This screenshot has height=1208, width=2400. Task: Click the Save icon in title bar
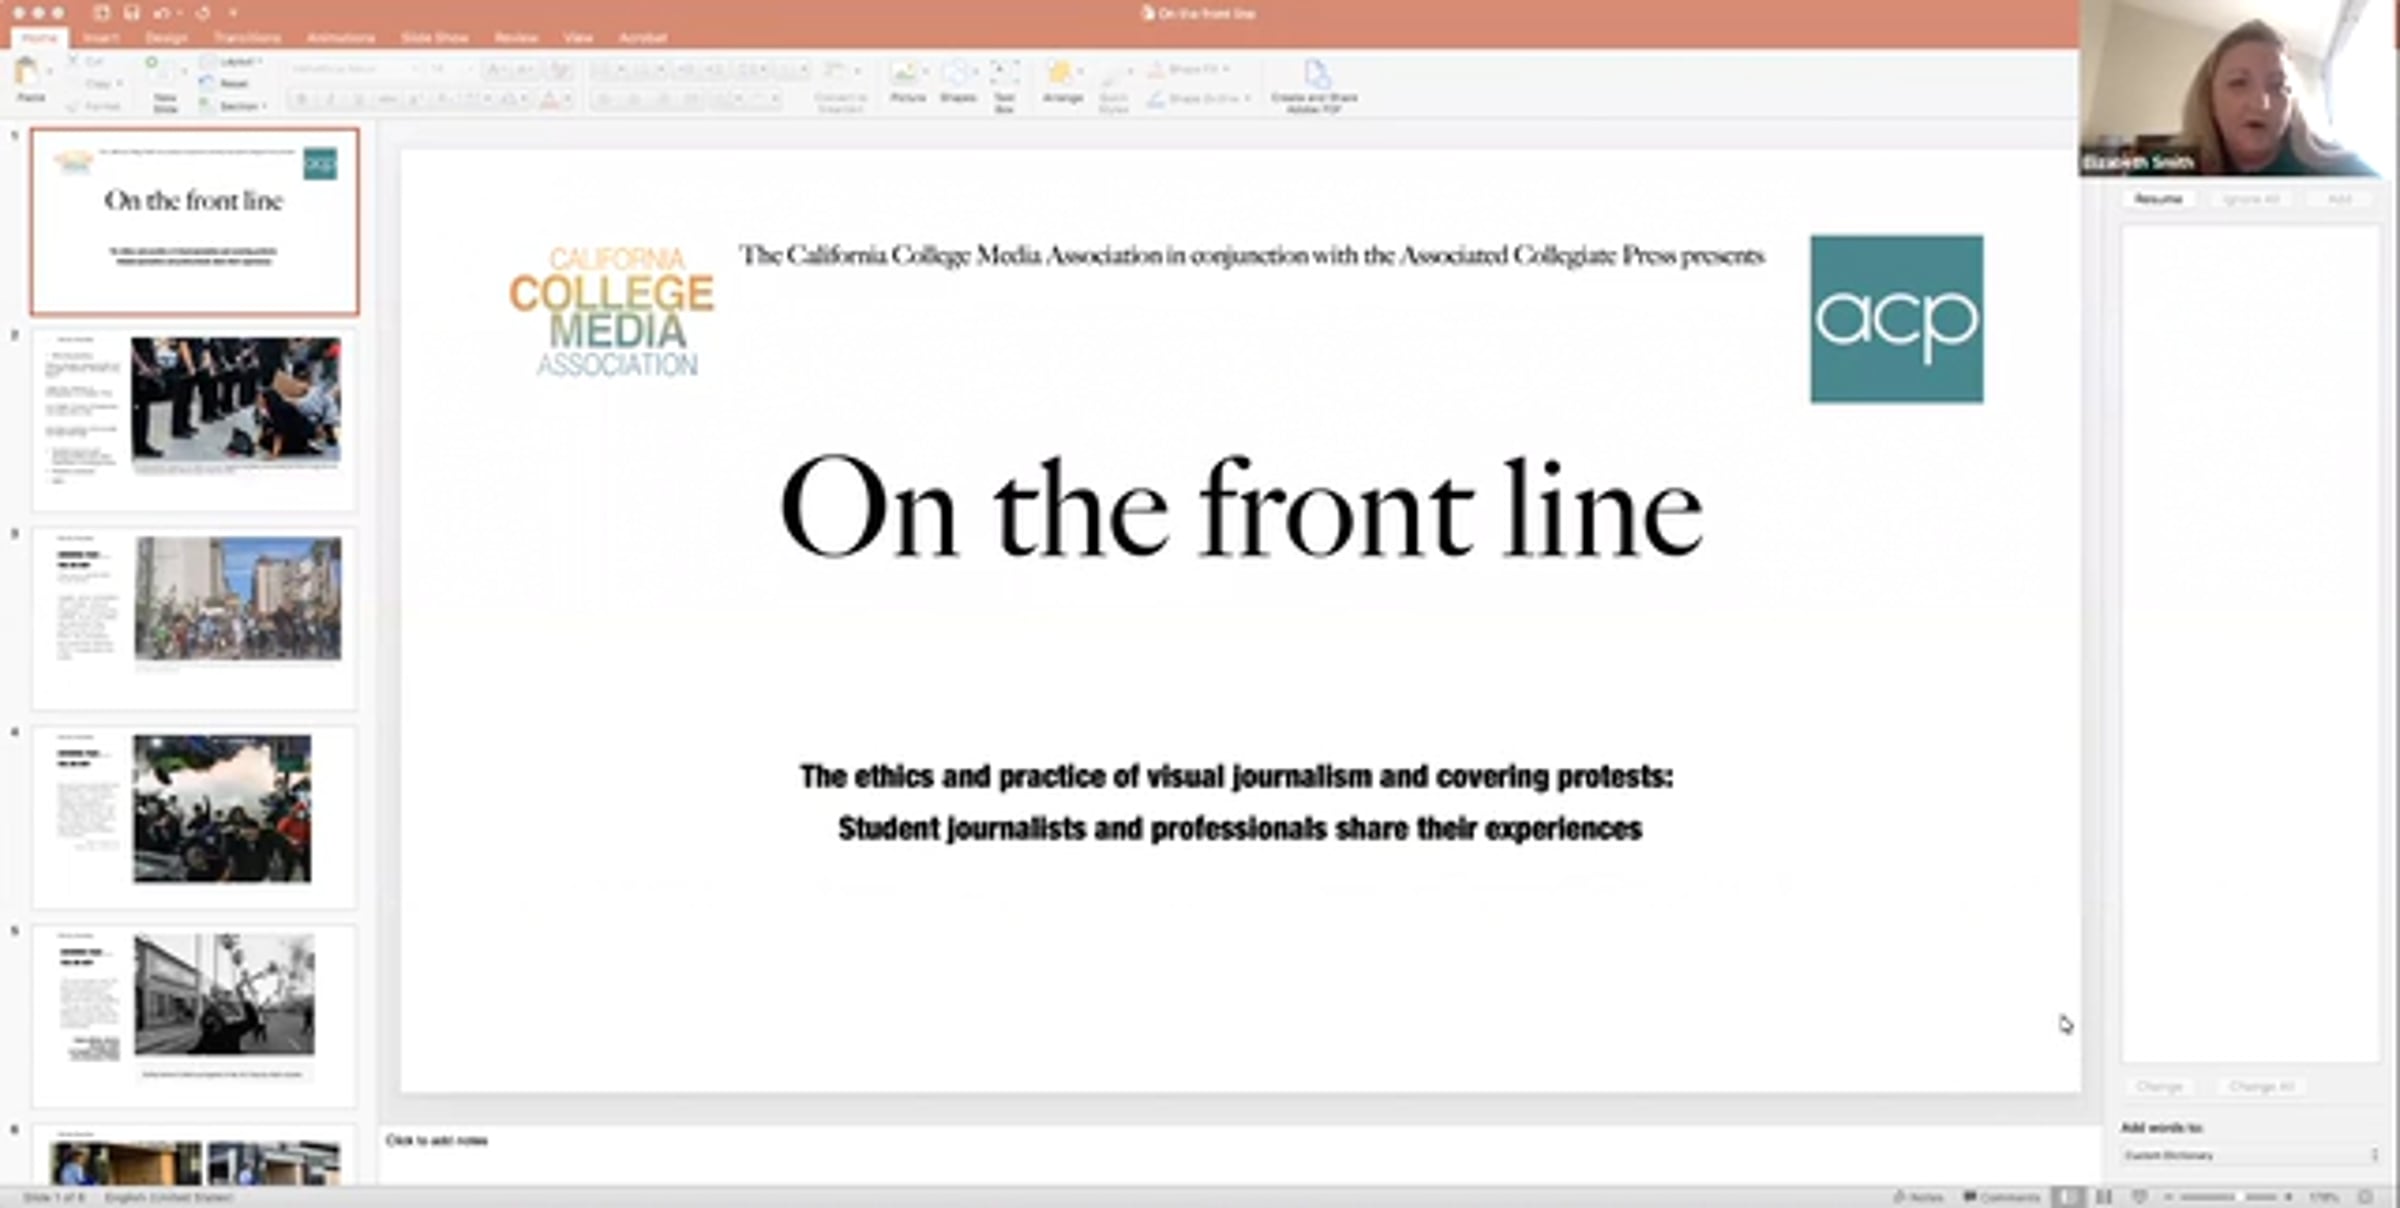click(x=131, y=13)
